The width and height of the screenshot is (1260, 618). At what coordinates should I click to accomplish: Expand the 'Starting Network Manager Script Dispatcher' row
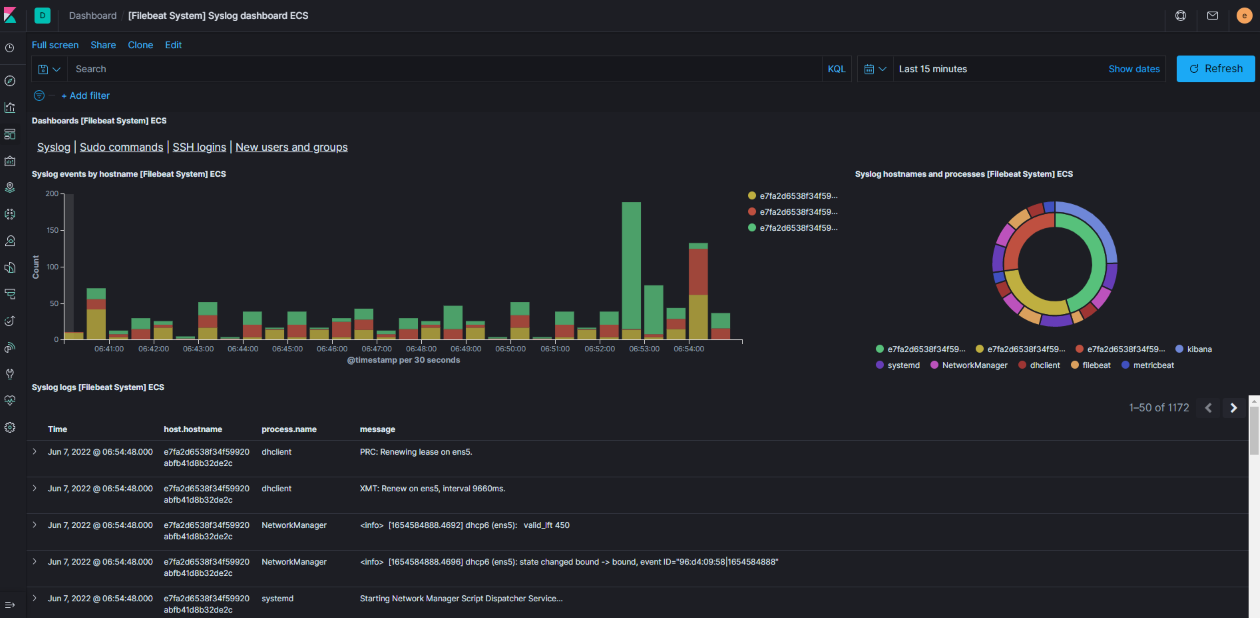[35, 598]
